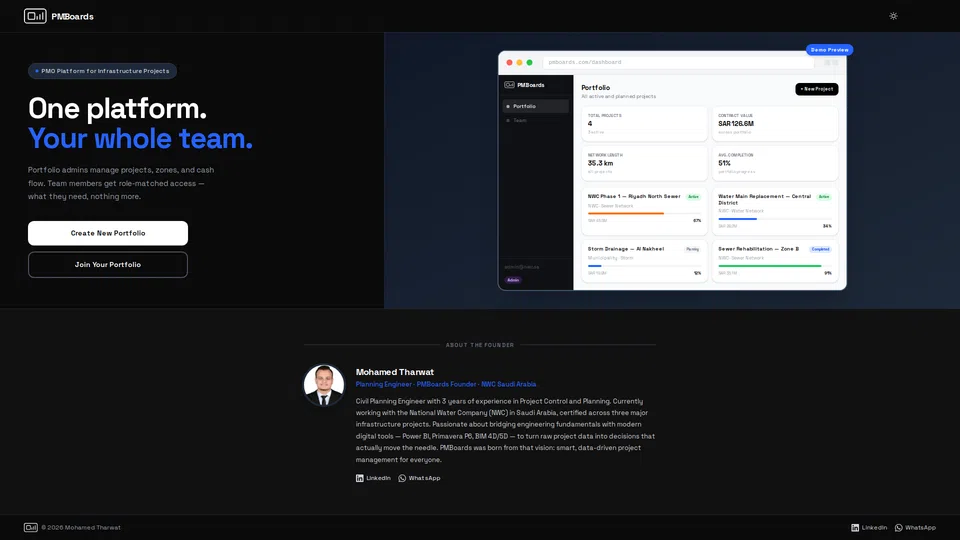The height and width of the screenshot is (540, 960).
Task: Click the Completed badge on Sewer Rehabilitation
Action: (820, 249)
